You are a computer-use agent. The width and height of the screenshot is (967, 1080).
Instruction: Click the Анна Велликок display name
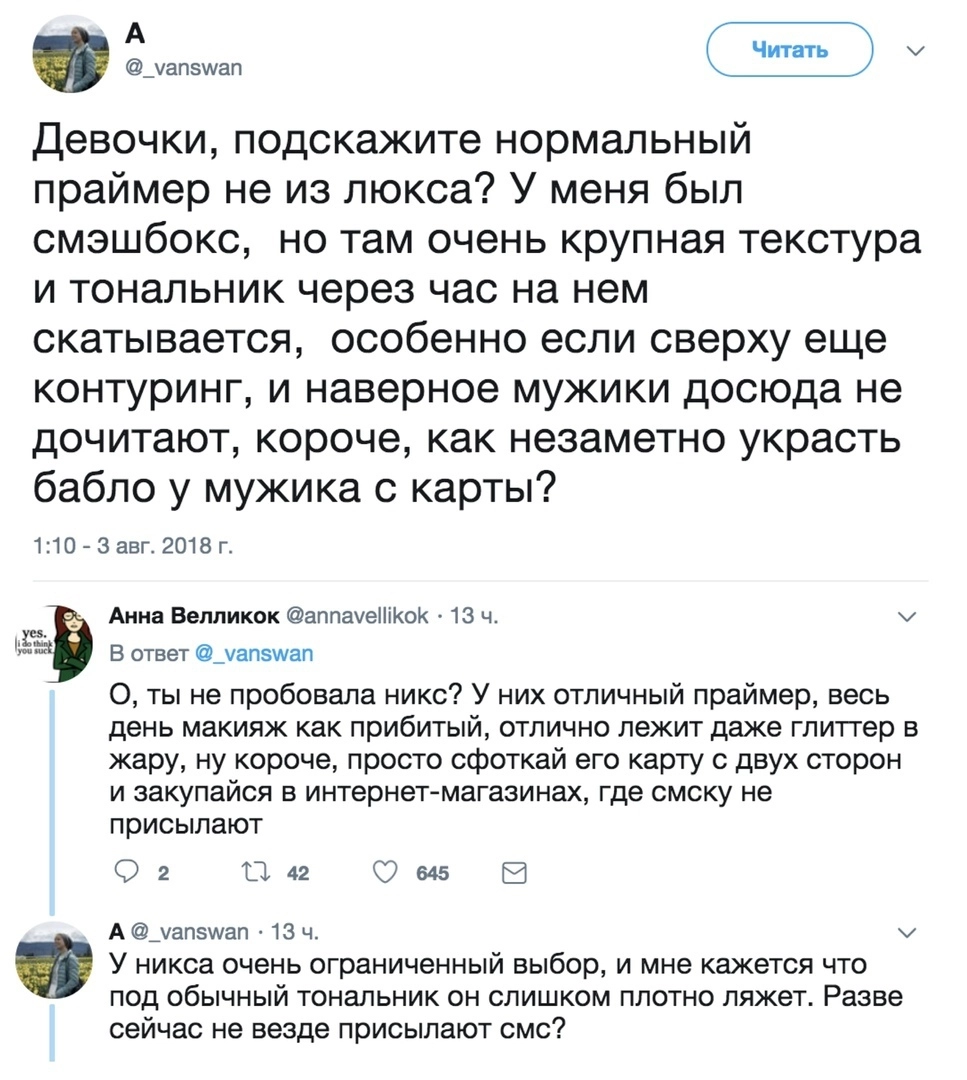point(194,617)
